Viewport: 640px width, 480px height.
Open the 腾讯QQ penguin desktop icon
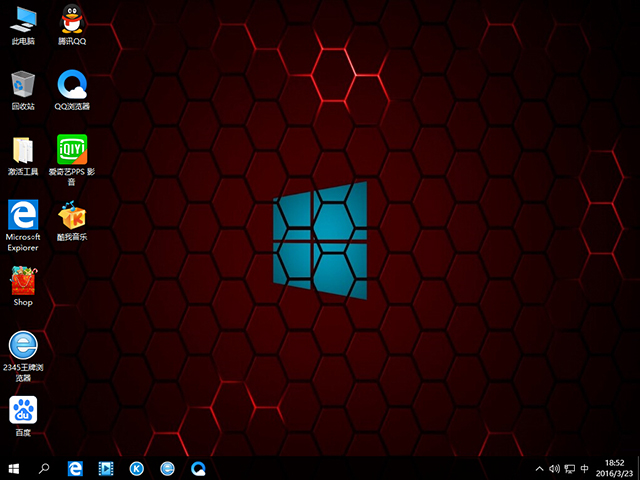click(72, 19)
